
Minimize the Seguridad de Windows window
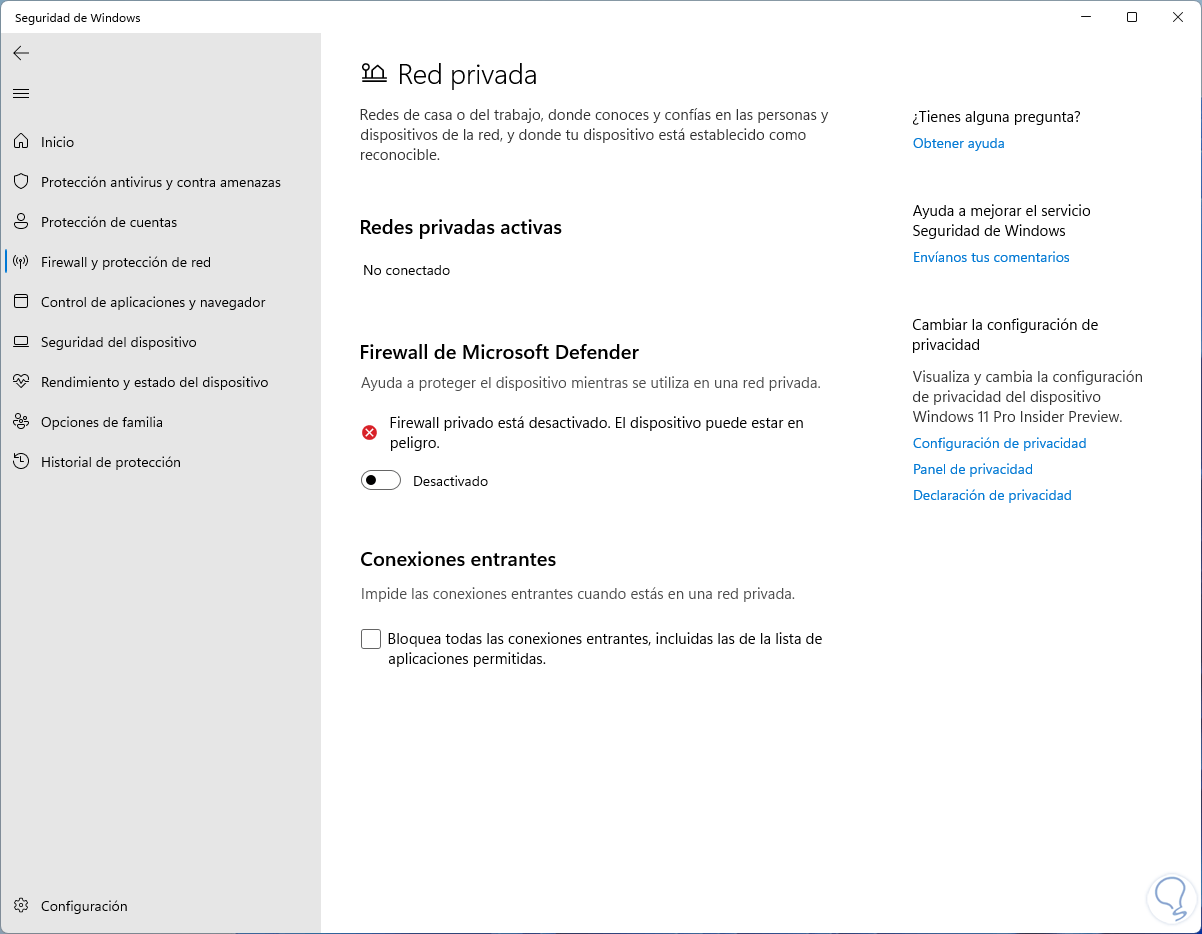pyautogui.click(x=1086, y=17)
